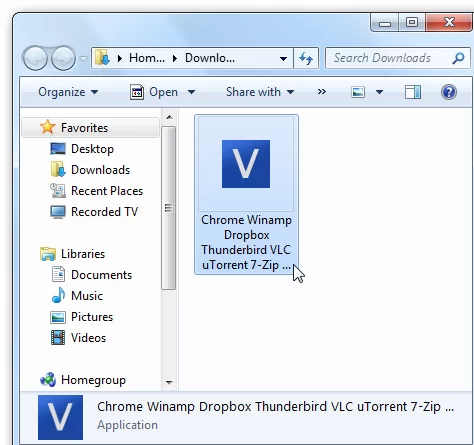Click the Pictures library icon
Screen dimensions: 474x445
(x=58, y=317)
